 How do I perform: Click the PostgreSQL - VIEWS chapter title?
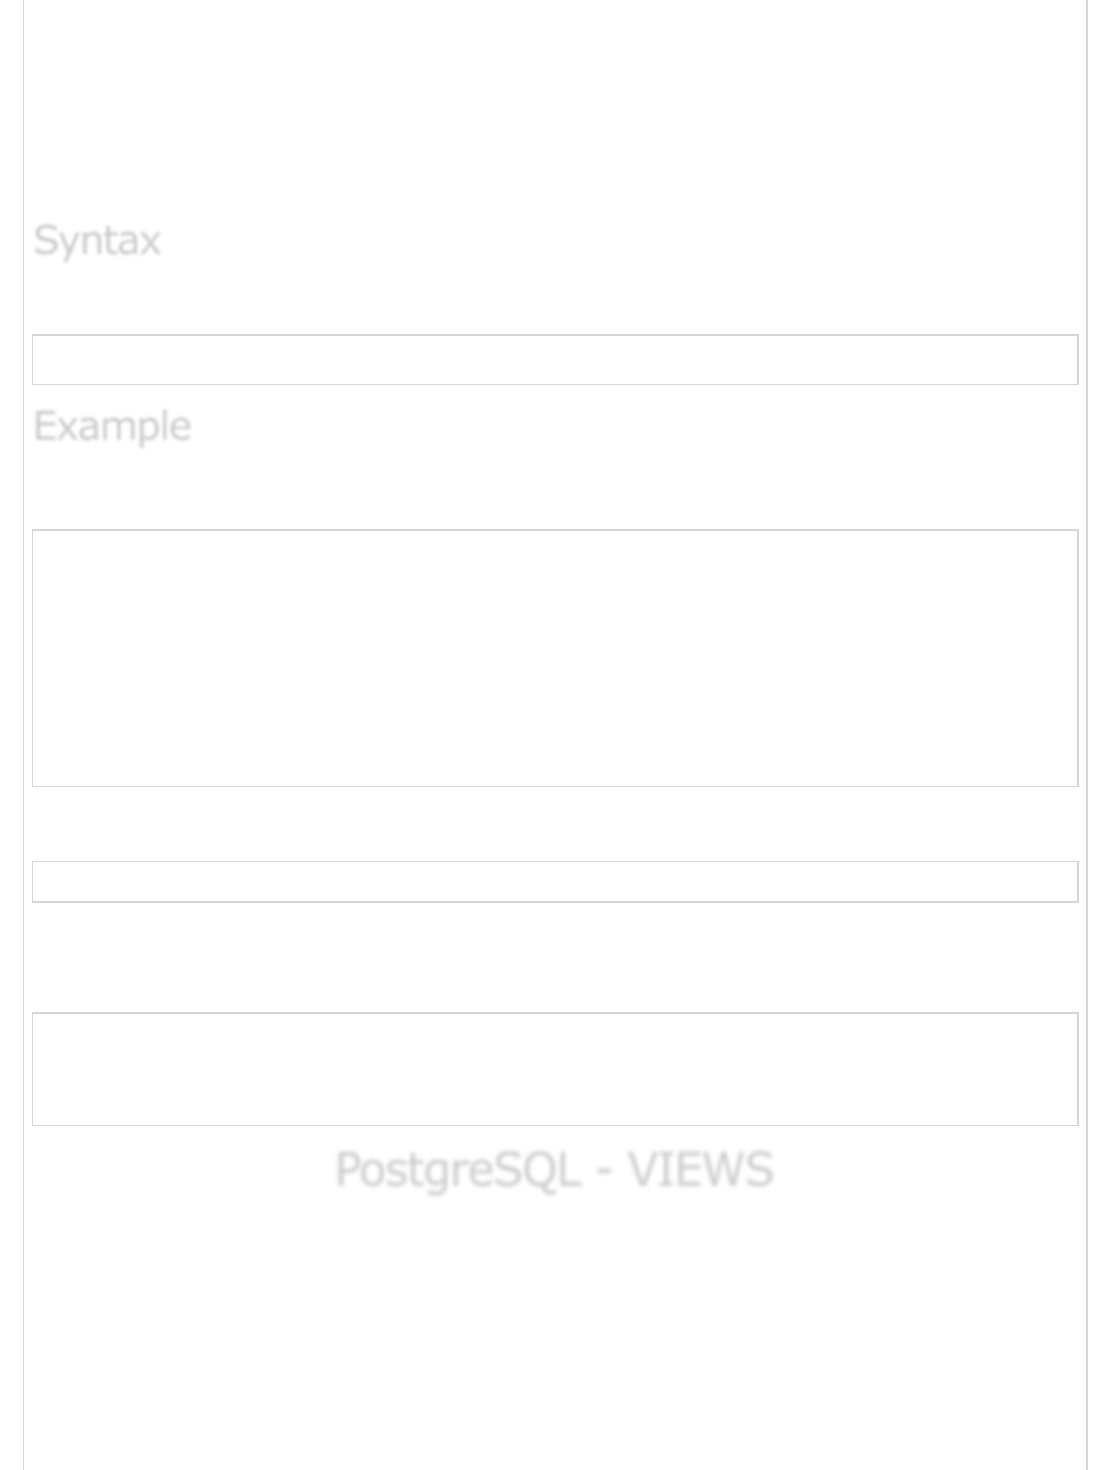coord(554,1170)
